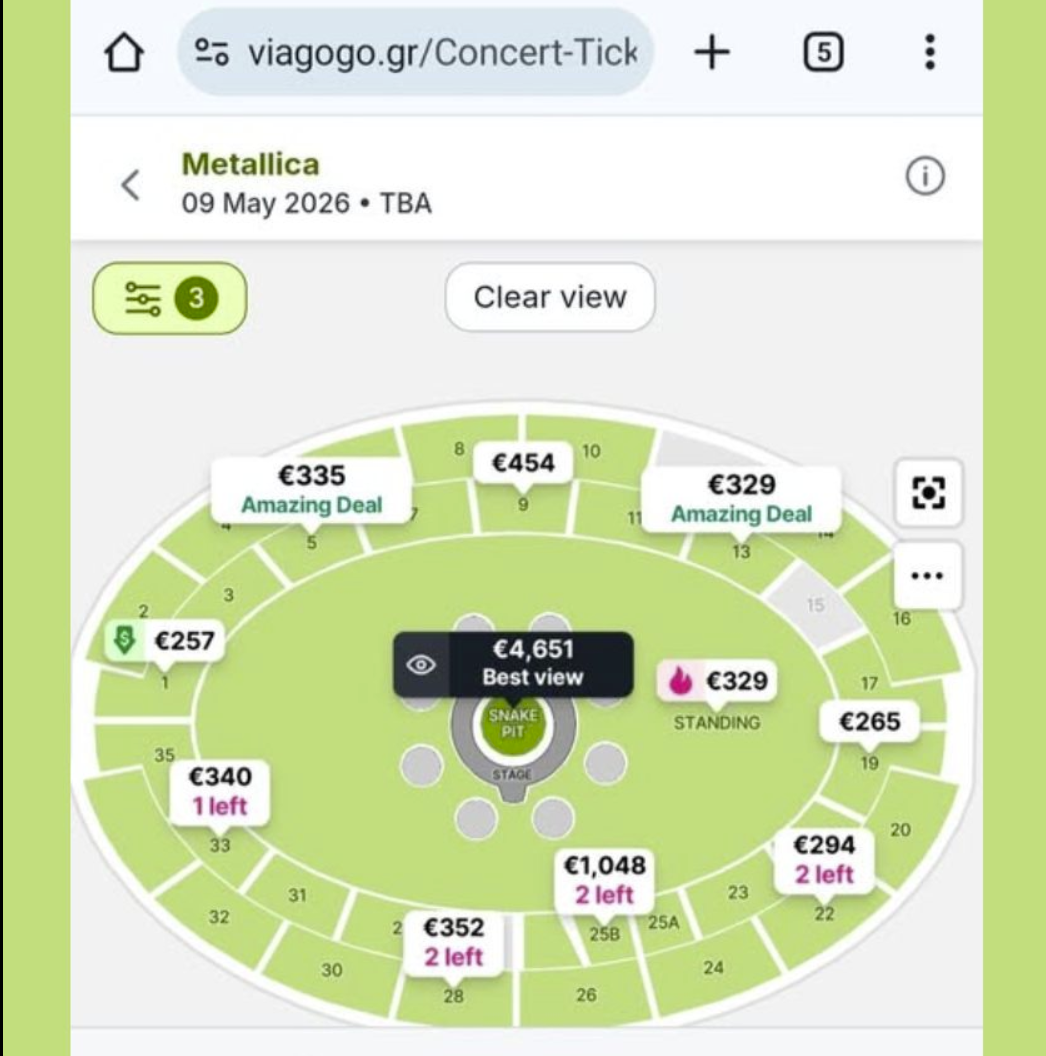
Task: Choose the €335 Amazing Deal listing
Action: click(311, 491)
